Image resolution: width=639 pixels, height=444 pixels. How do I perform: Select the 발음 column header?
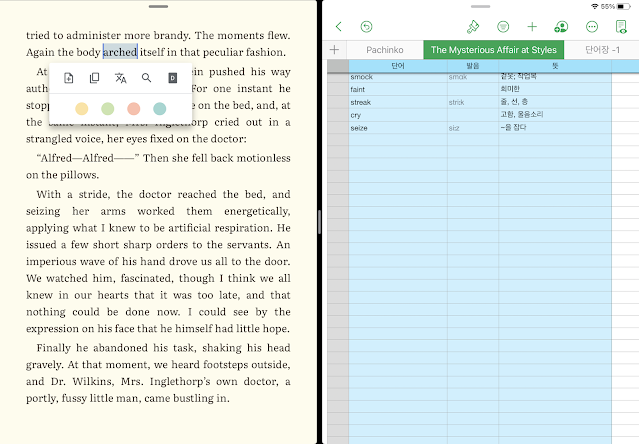click(473, 66)
